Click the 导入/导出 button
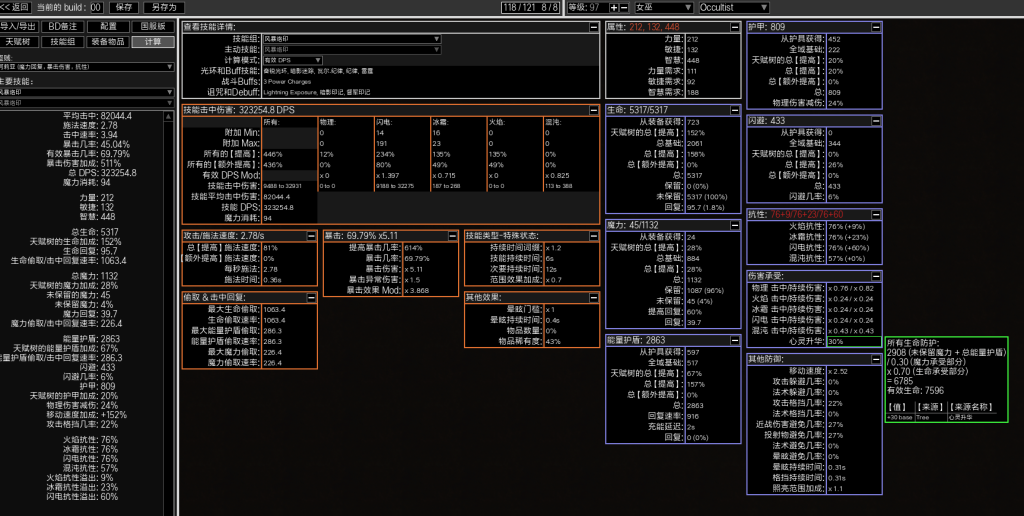 click(18, 27)
